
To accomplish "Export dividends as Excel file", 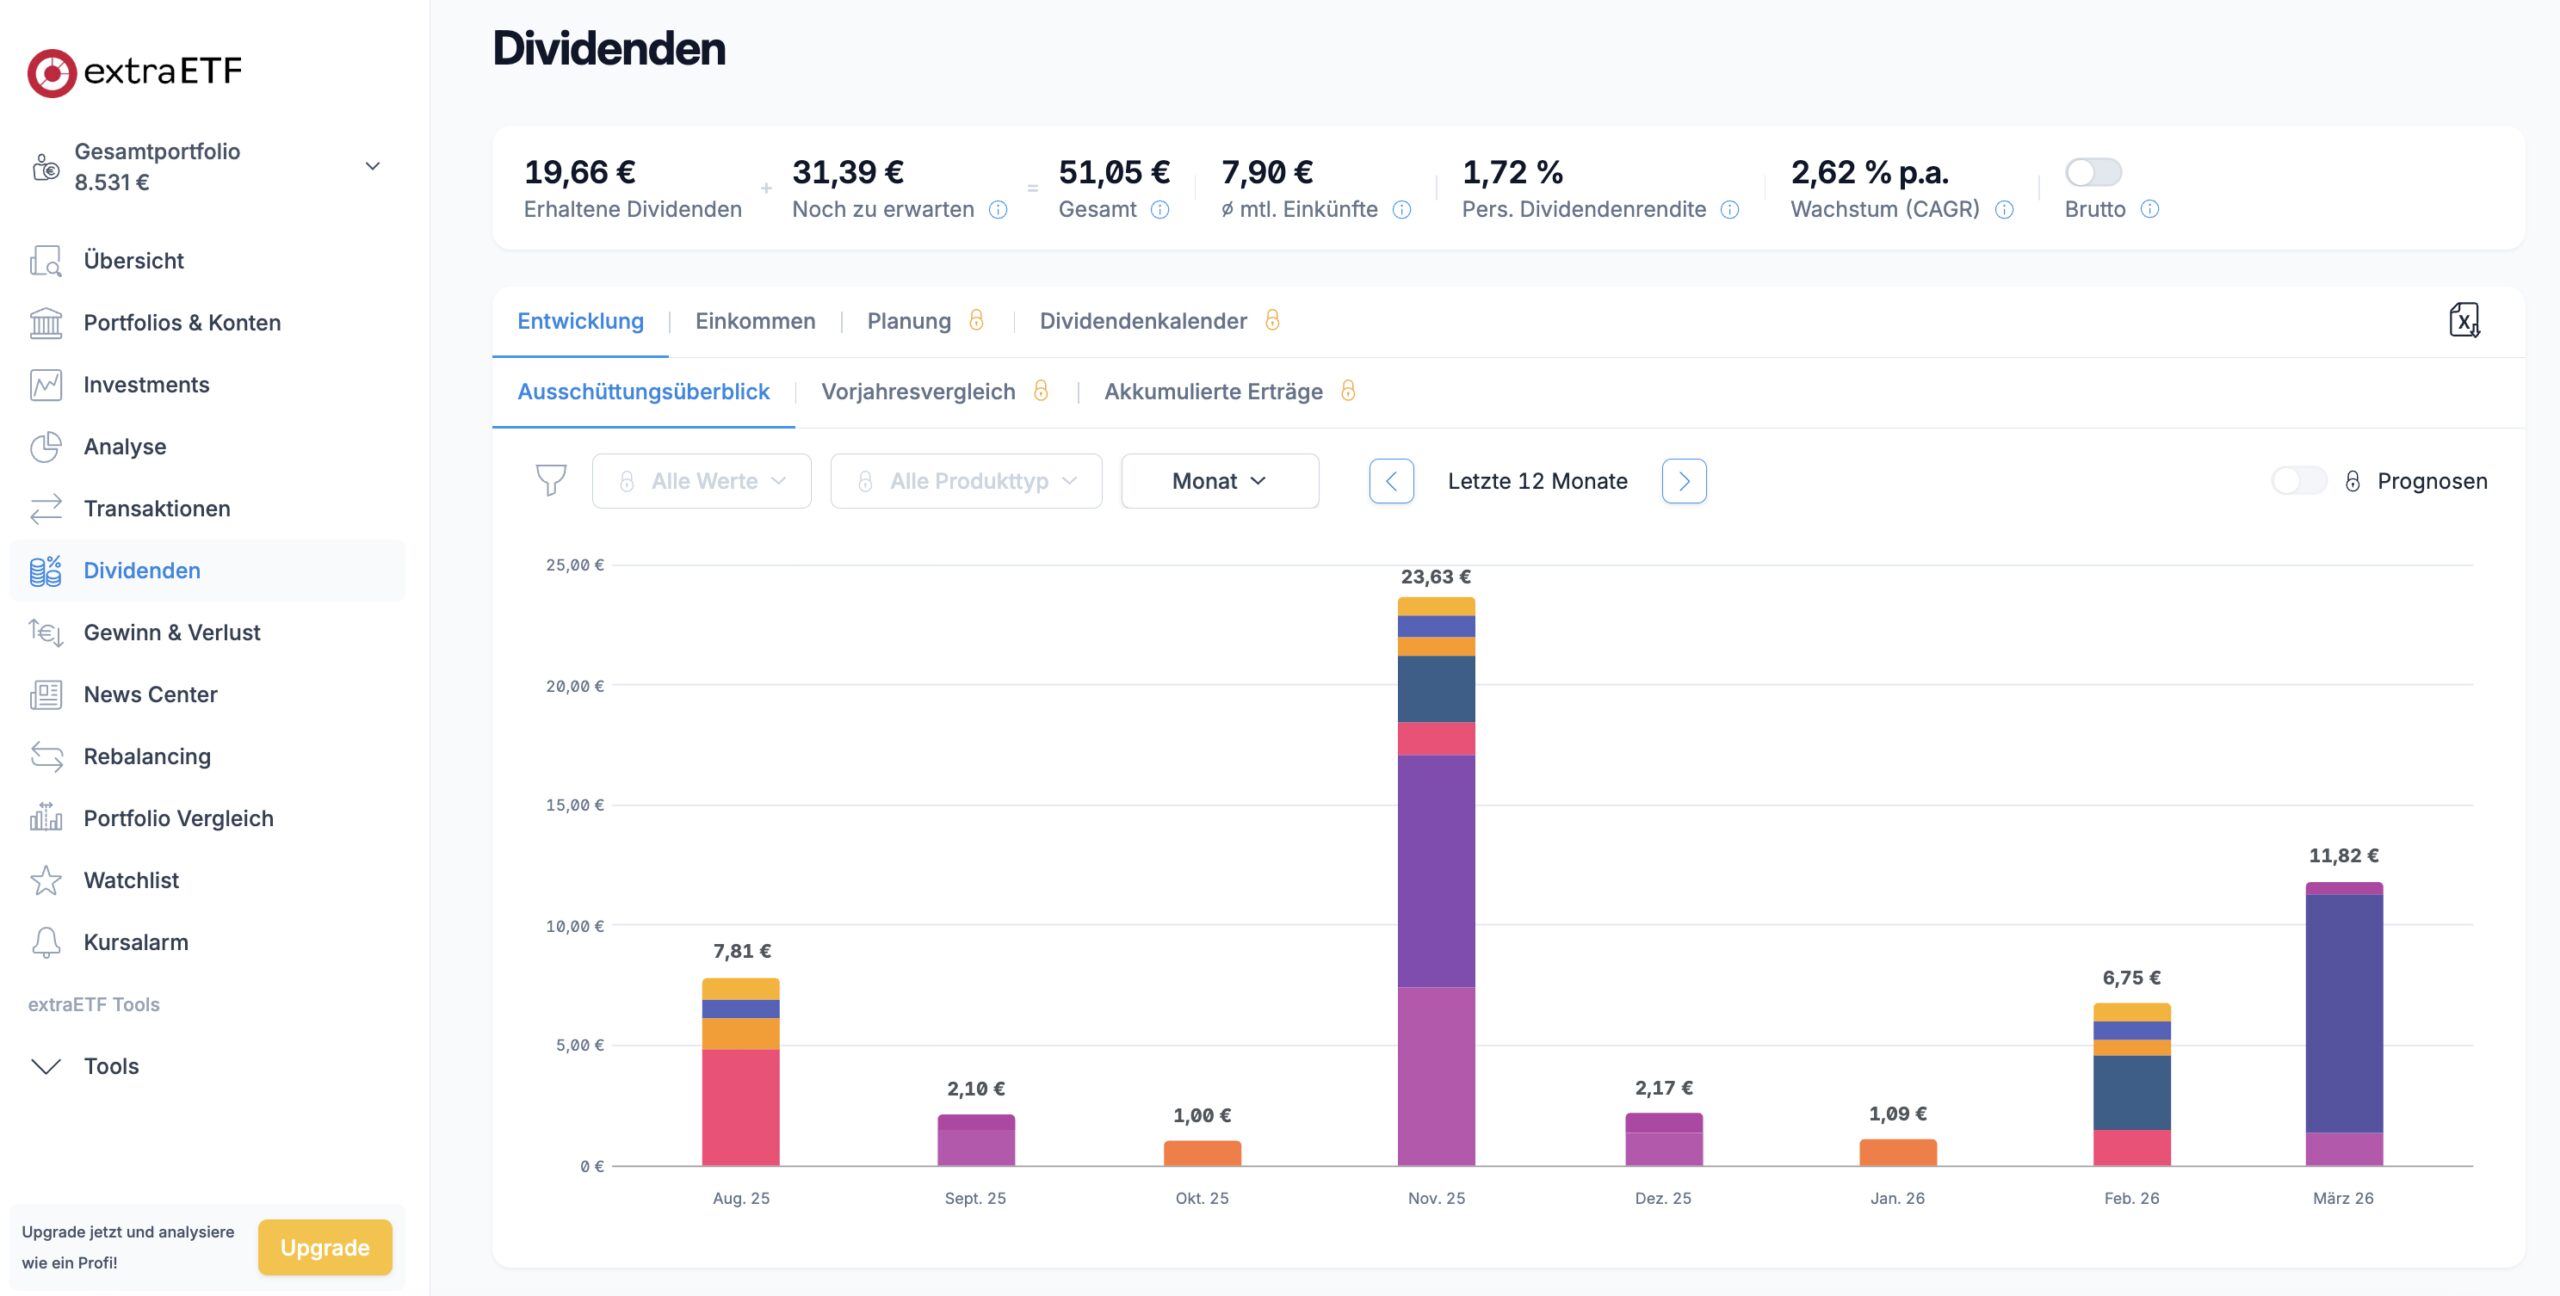I will click(2464, 320).
